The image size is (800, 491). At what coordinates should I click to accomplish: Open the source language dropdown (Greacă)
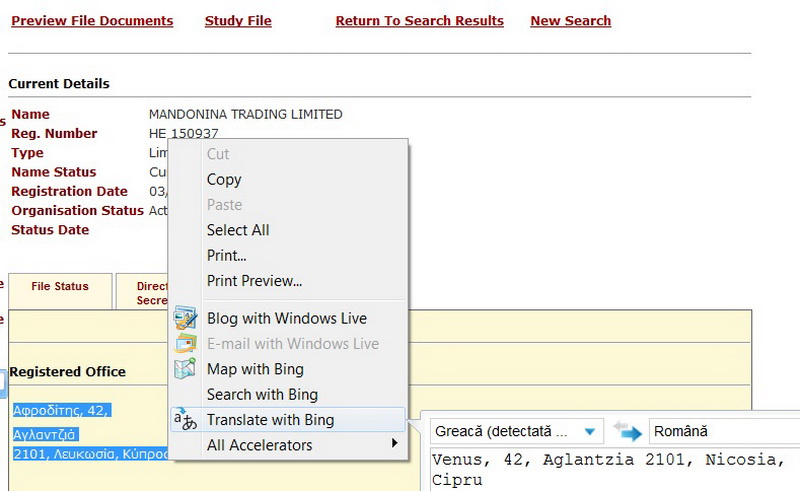coord(517,432)
